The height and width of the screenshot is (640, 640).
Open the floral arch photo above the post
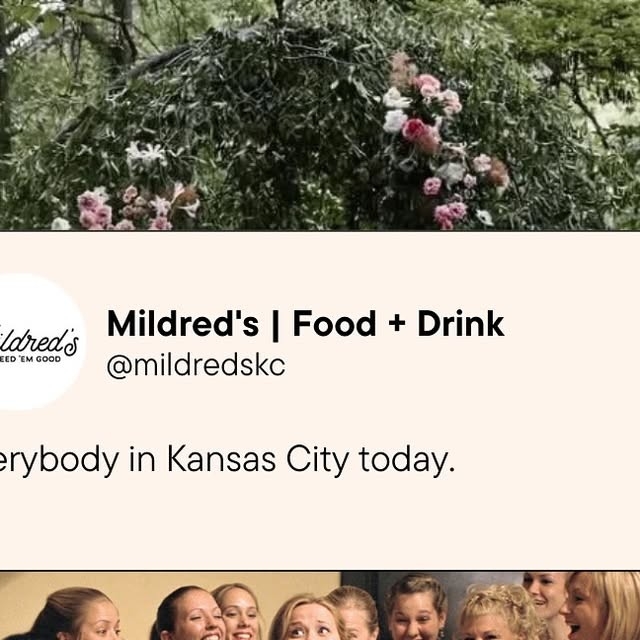click(x=320, y=115)
